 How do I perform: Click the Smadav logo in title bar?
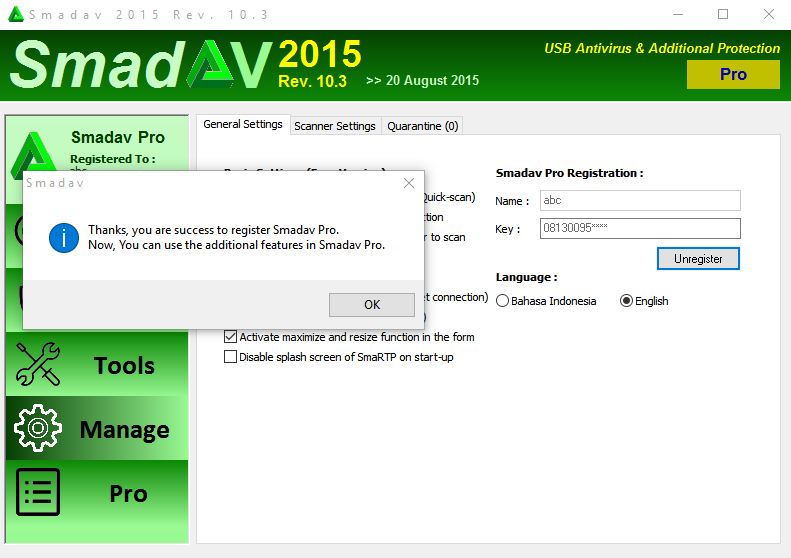[16, 14]
